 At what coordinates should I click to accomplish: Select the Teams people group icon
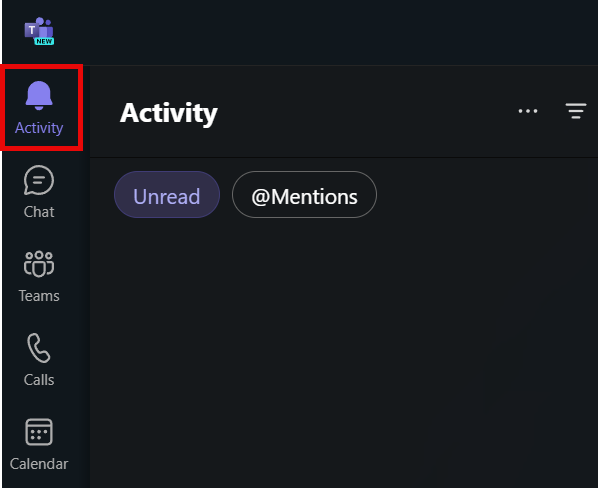pyautogui.click(x=39, y=264)
